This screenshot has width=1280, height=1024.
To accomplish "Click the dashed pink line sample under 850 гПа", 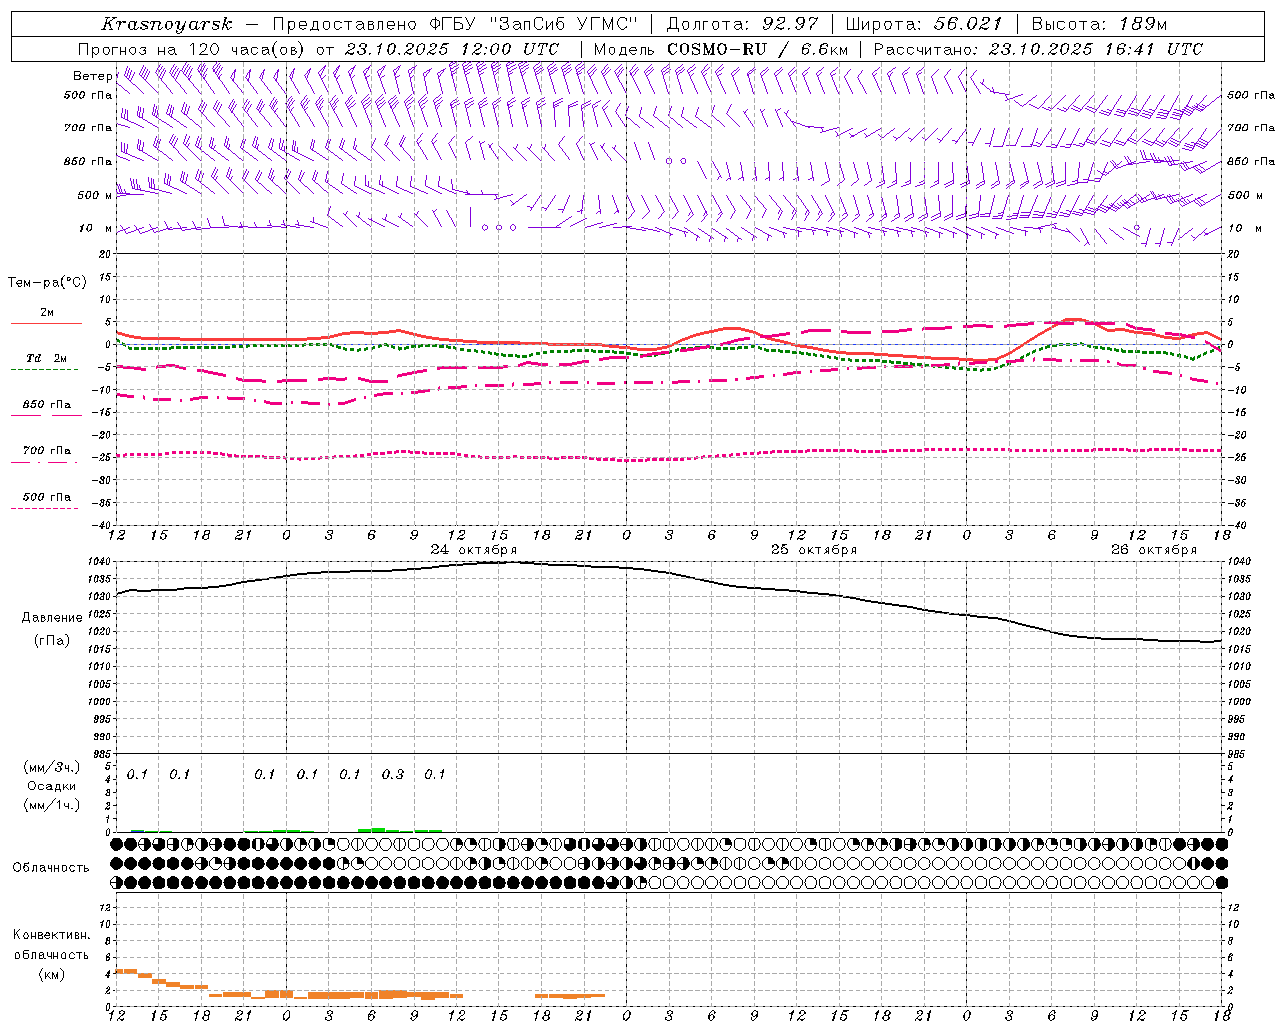I will click(44, 416).
